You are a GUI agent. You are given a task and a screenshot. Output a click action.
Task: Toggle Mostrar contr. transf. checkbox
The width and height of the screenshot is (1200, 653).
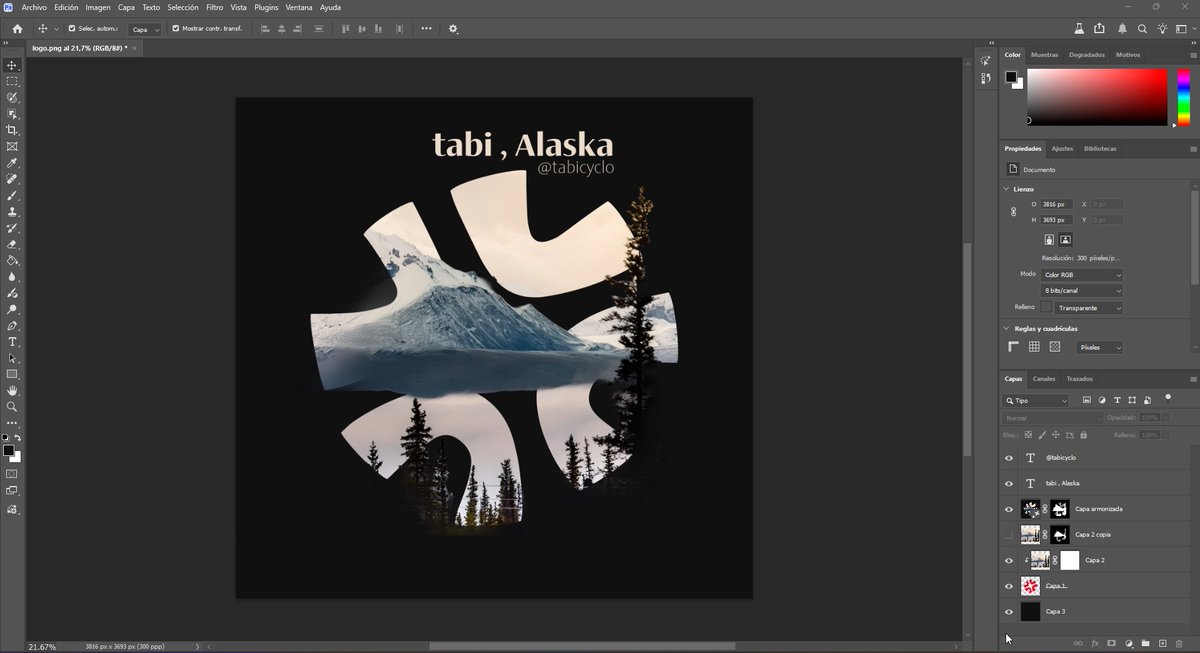pyautogui.click(x=176, y=29)
